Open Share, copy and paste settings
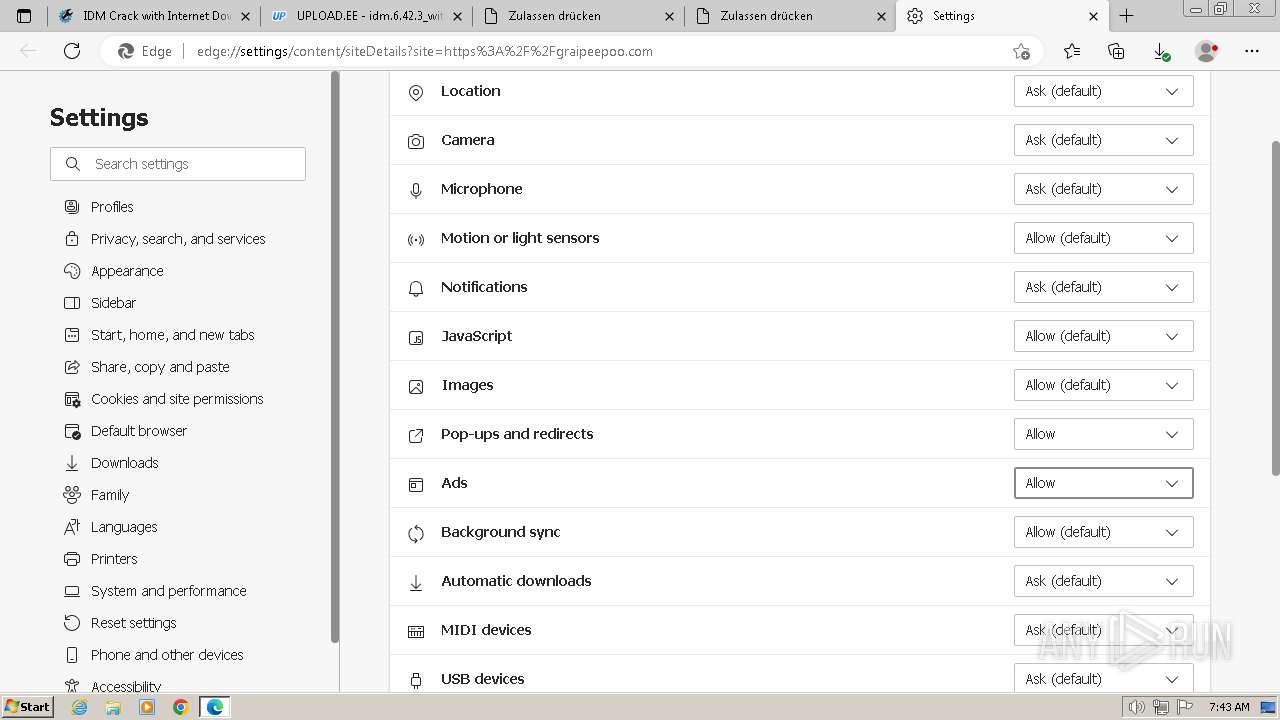 click(146, 367)
